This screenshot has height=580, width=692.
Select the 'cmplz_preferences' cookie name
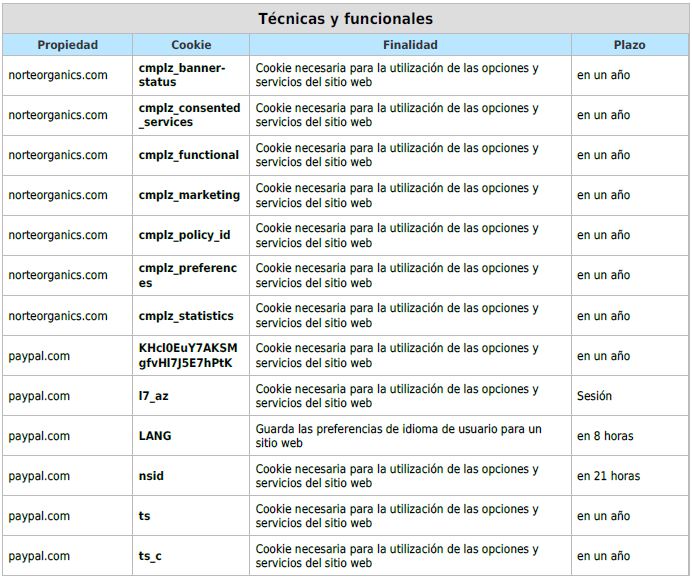coord(188,275)
